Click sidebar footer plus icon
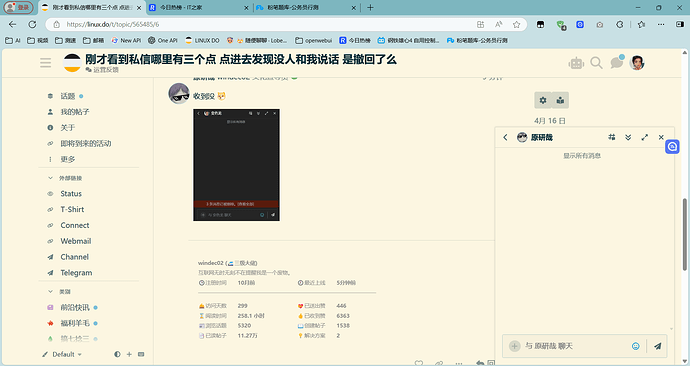 (129, 354)
